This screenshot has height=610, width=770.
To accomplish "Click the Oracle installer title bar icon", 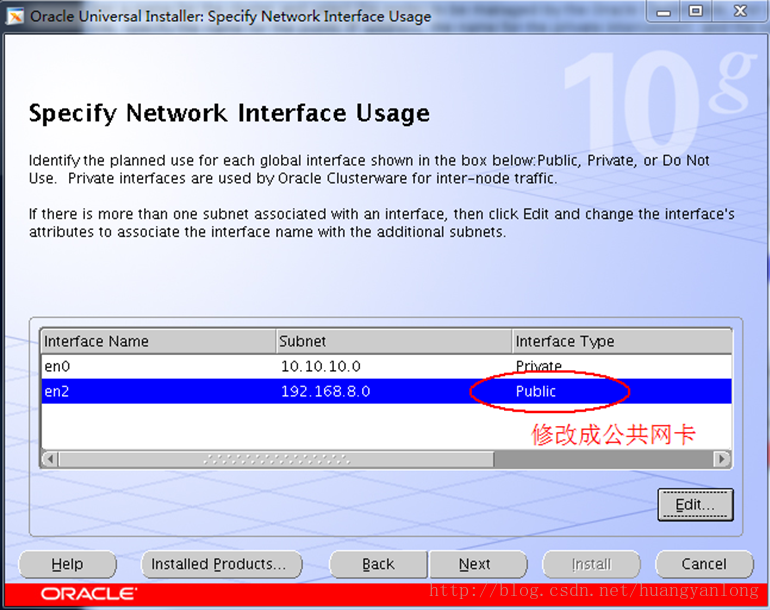I will 15,16.
